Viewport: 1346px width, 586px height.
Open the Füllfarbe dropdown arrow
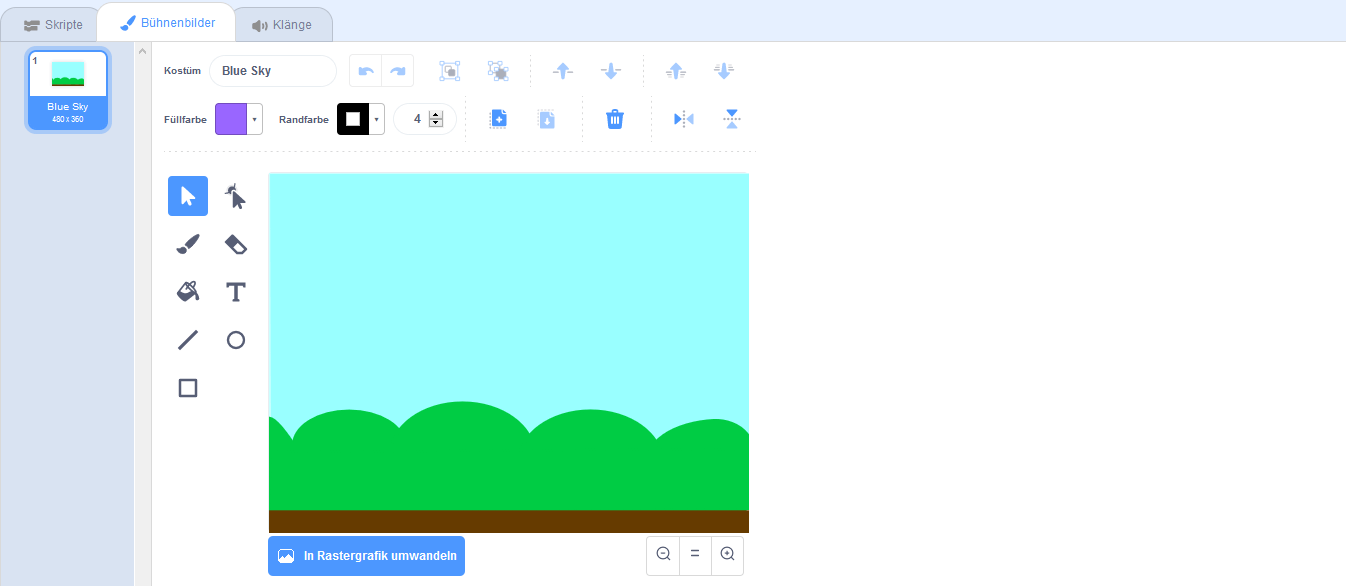click(254, 119)
